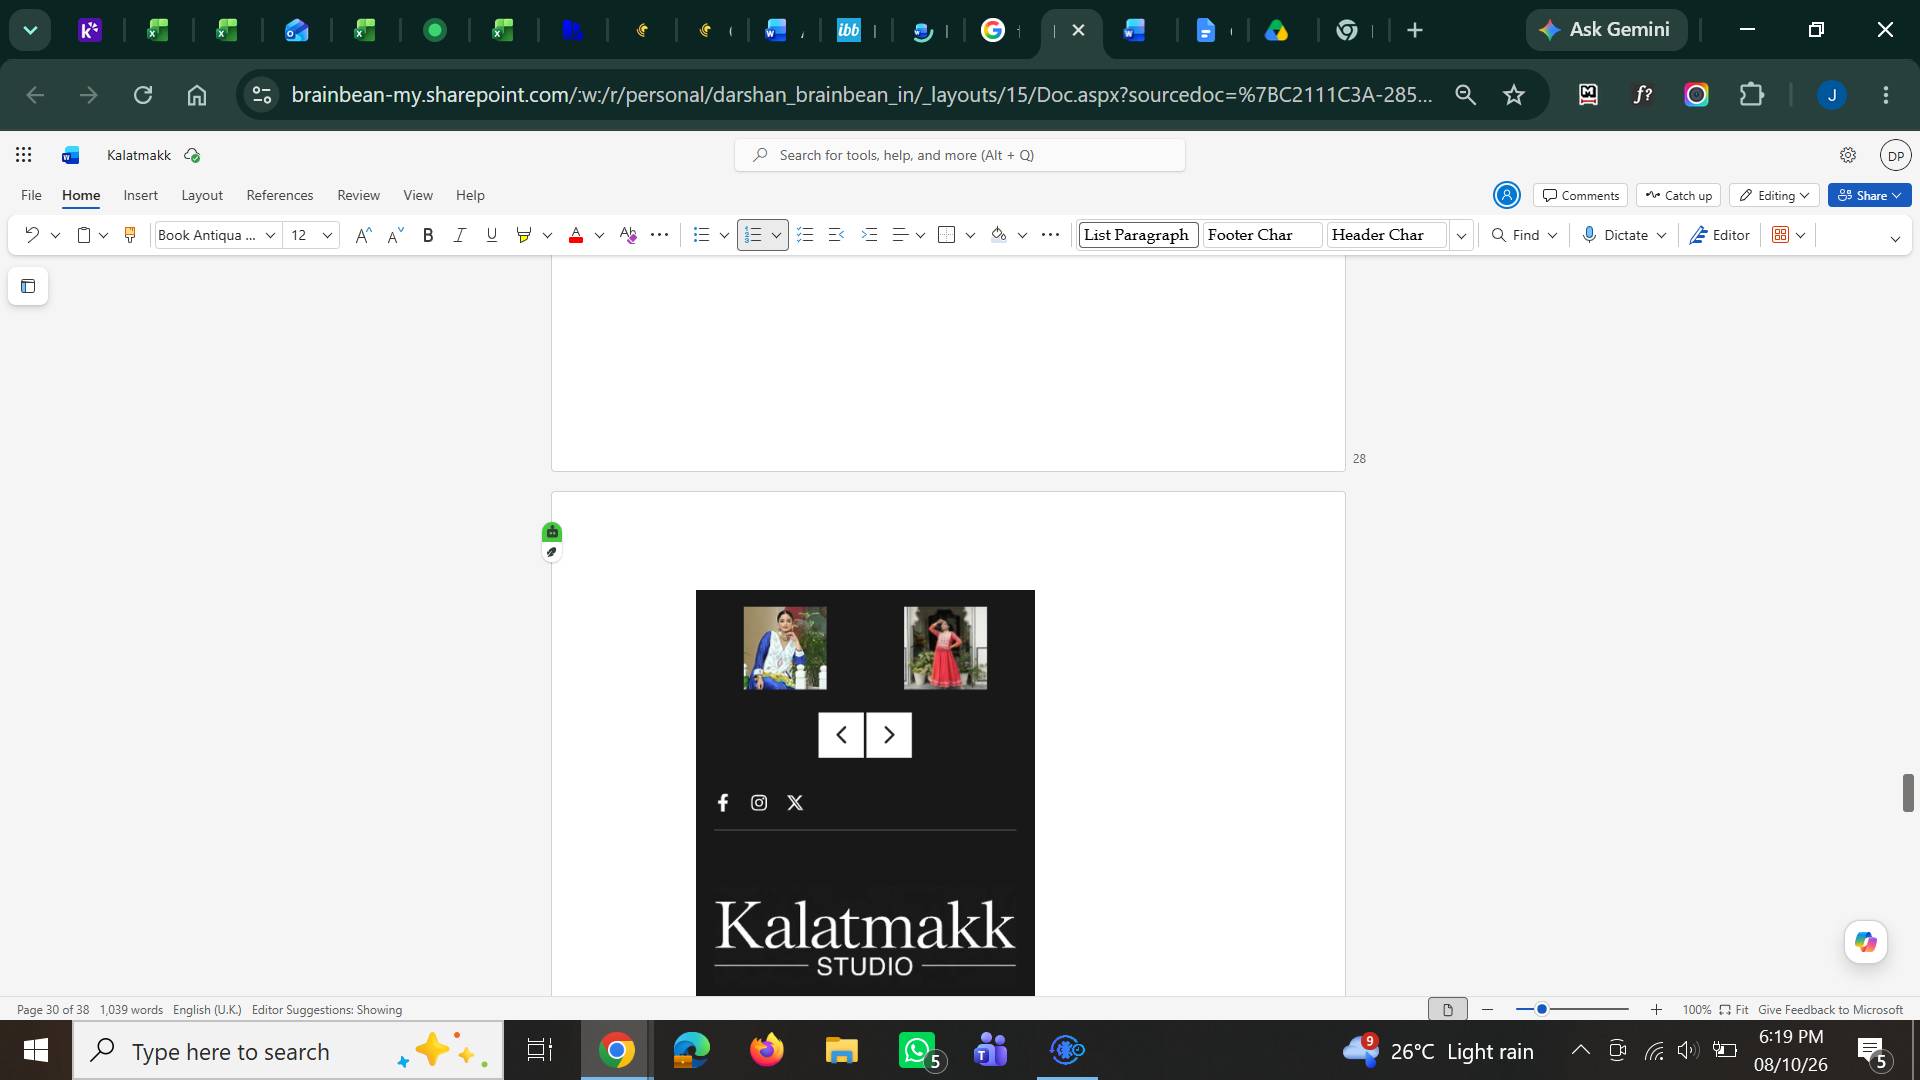Click Decrease Indent icon
The width and height of the screenshot is (1920, 1080).
tap(837, 235)
